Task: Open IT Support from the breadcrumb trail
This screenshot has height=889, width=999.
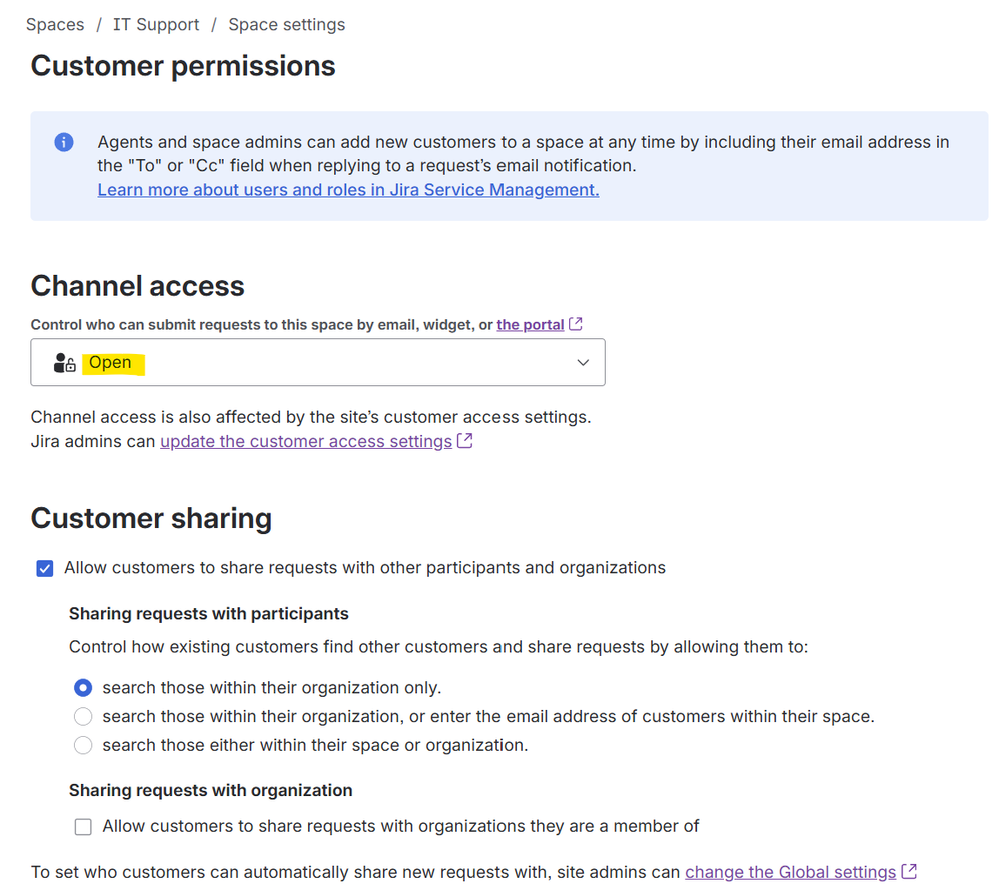Action: [x=156, y=24]
